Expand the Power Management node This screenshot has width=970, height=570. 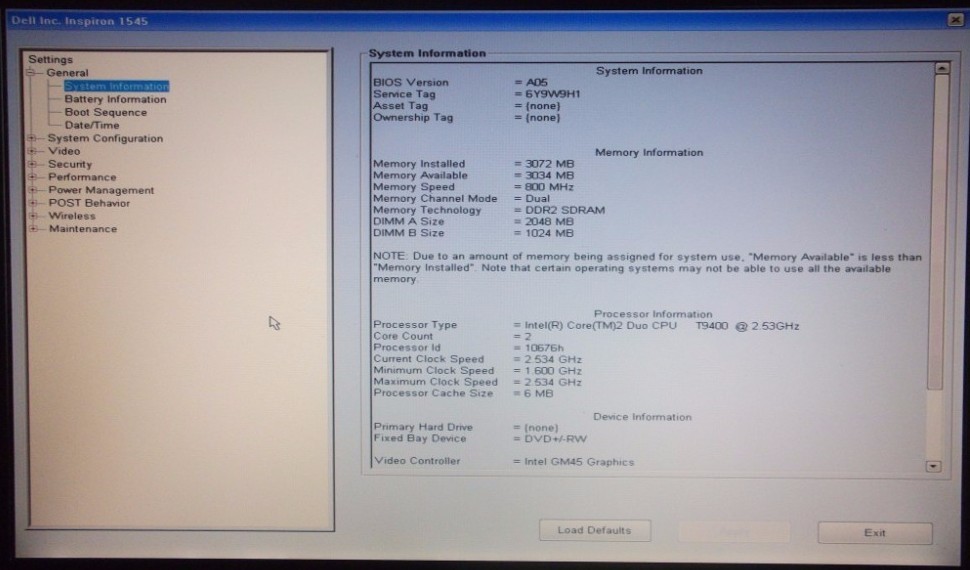[x=32, y=190]
